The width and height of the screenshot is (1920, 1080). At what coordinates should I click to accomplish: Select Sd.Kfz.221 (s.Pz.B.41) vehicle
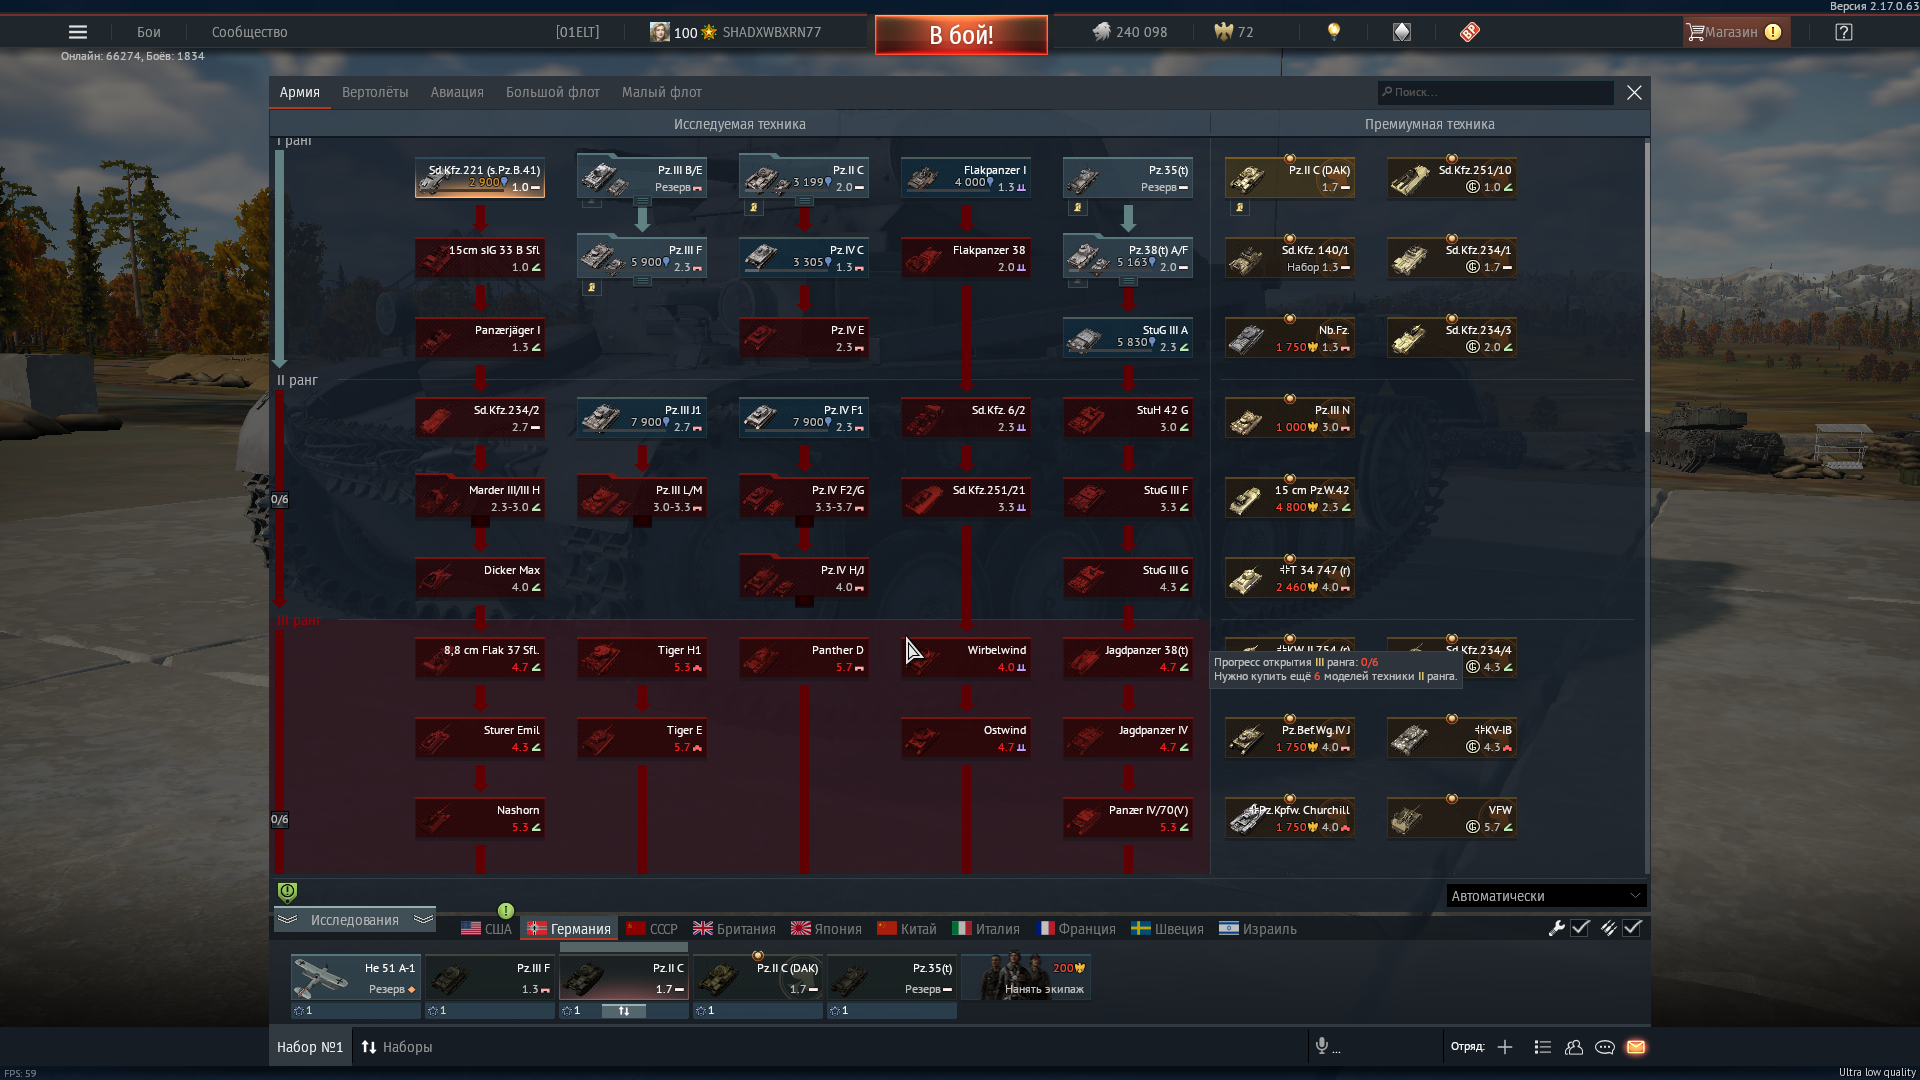[480, 178]
